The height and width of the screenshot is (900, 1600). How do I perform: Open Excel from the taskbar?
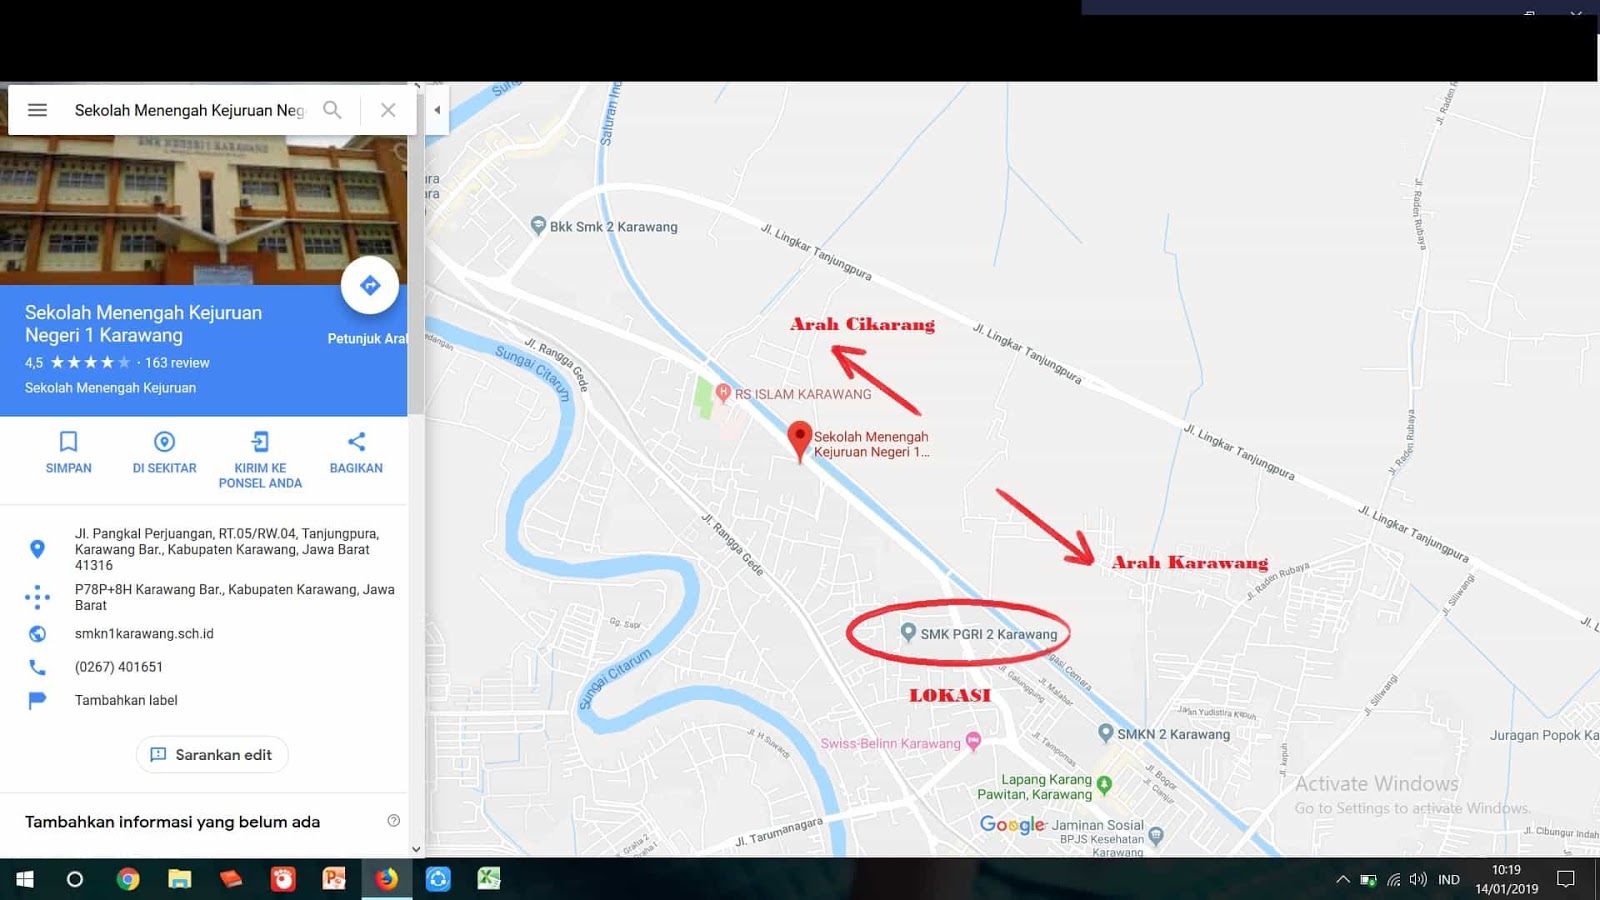[489, 879]
